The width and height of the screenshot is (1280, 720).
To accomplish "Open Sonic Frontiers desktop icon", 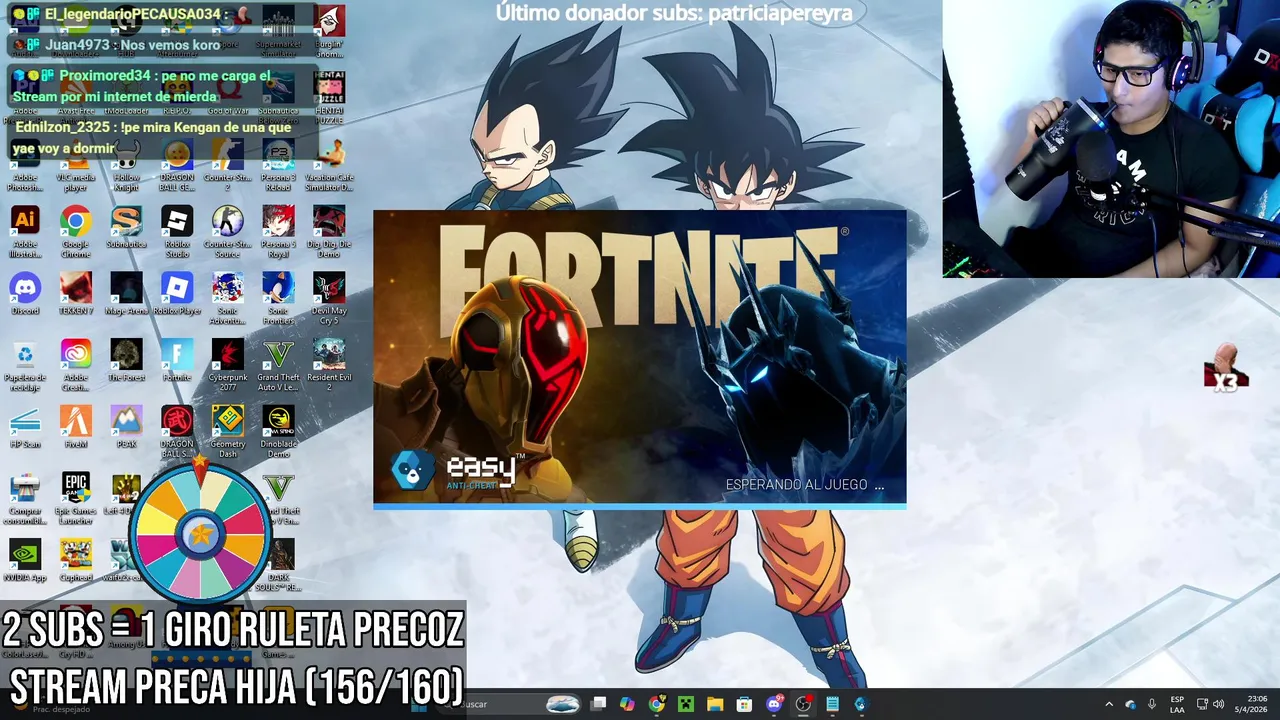I will pyautogui.click(x=278, y=298).
